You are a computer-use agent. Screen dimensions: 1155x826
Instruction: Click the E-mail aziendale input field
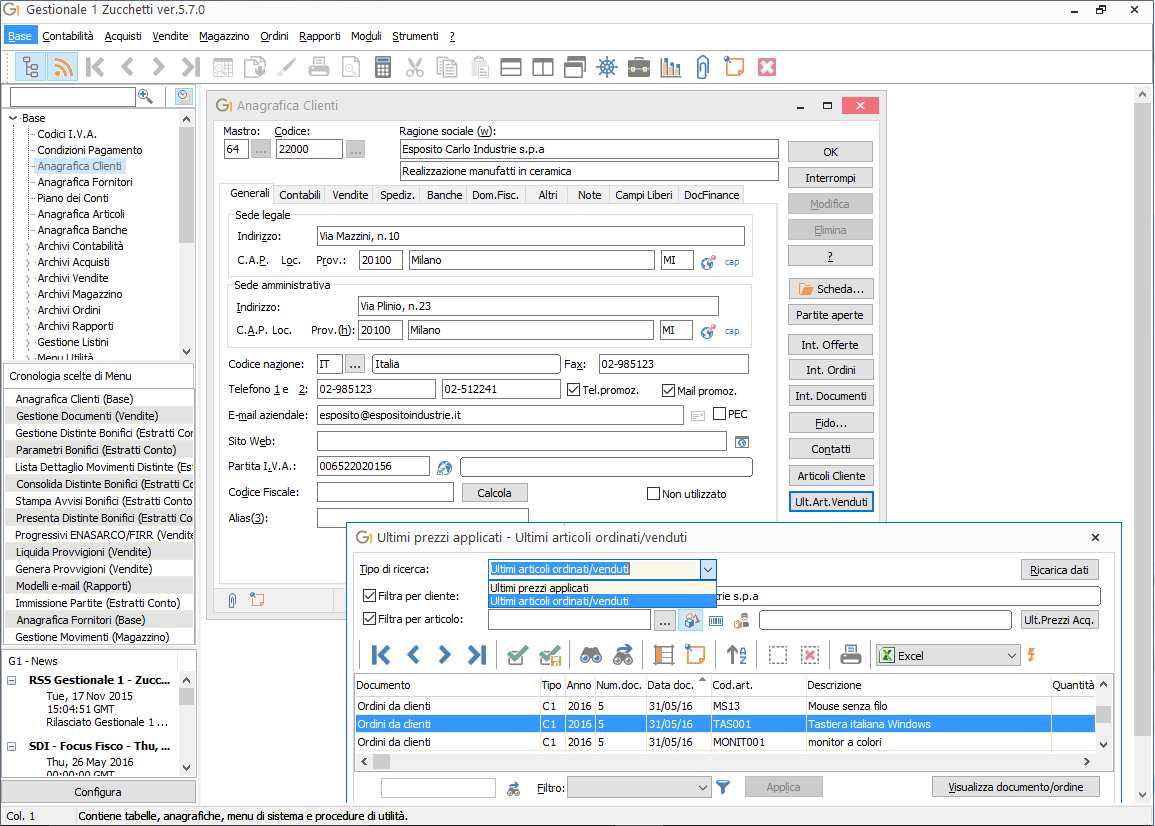pos(500,416)
